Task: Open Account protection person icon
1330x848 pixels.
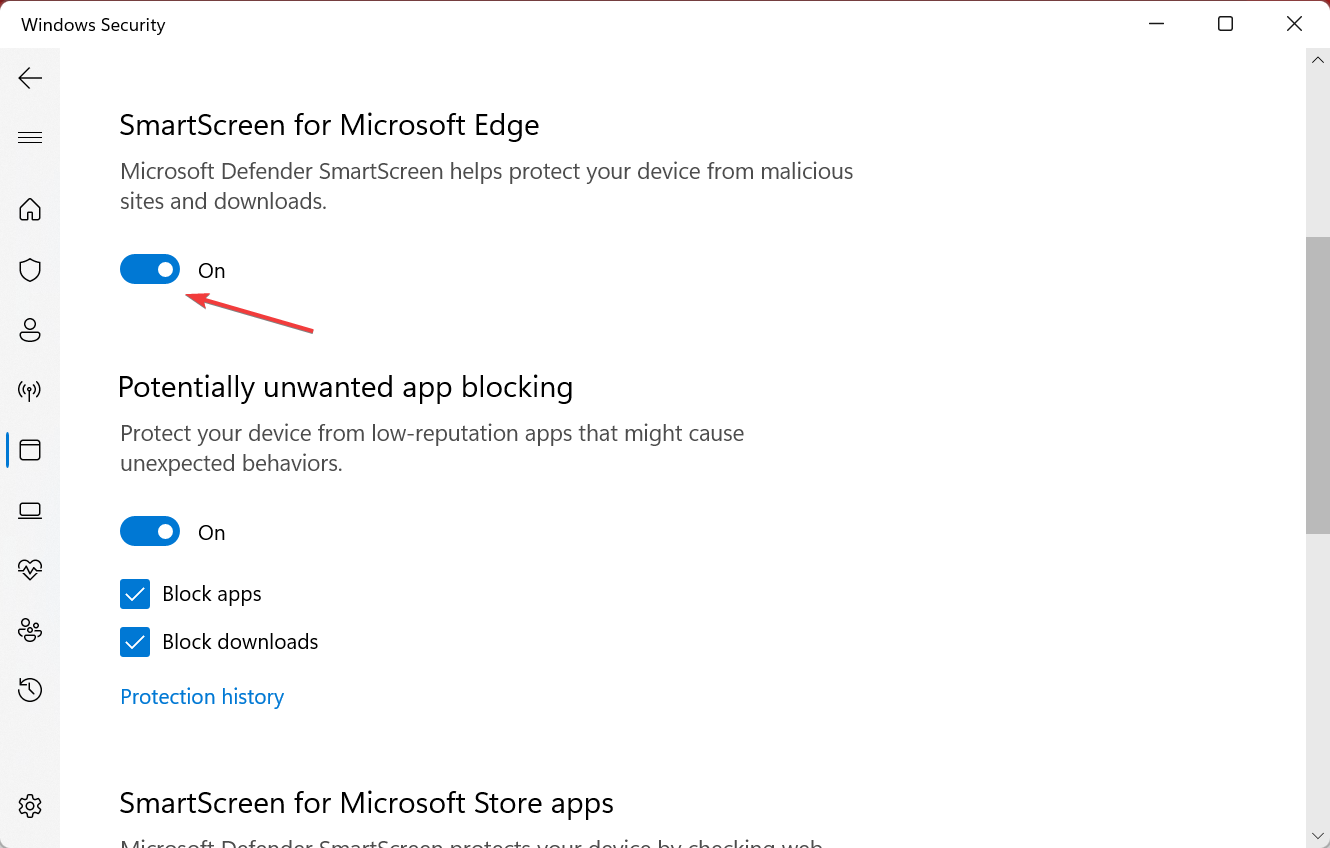Action: pyautogui.click(x=30, y=330)
